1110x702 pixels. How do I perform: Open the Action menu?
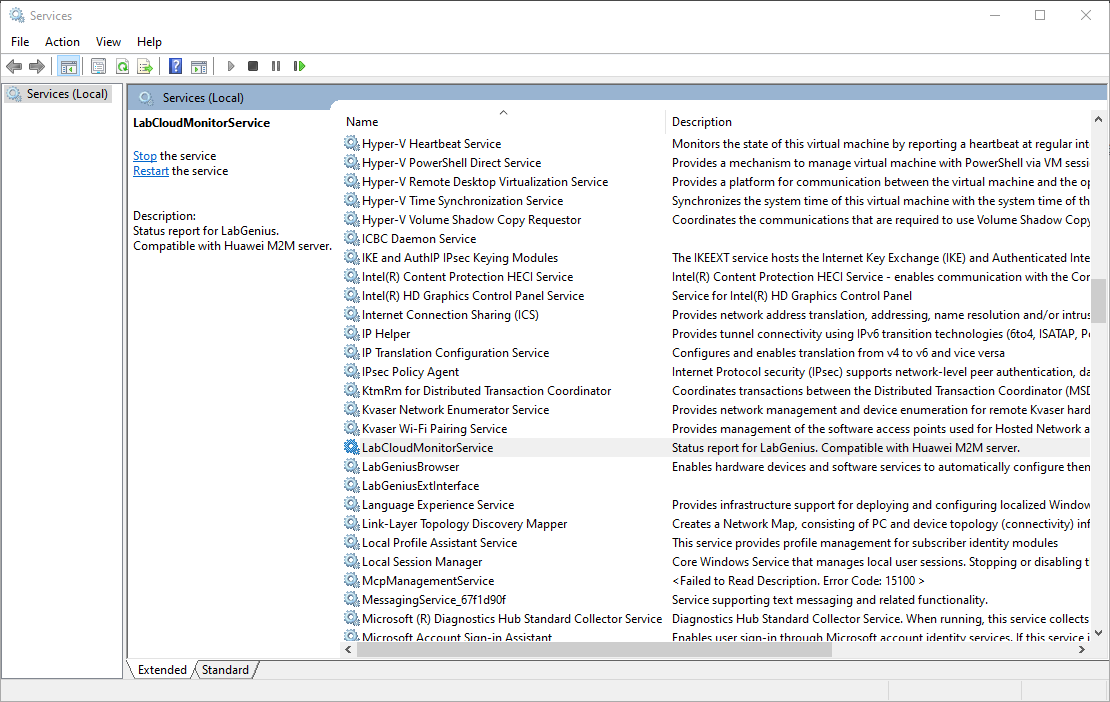click(x=62, y=42)
